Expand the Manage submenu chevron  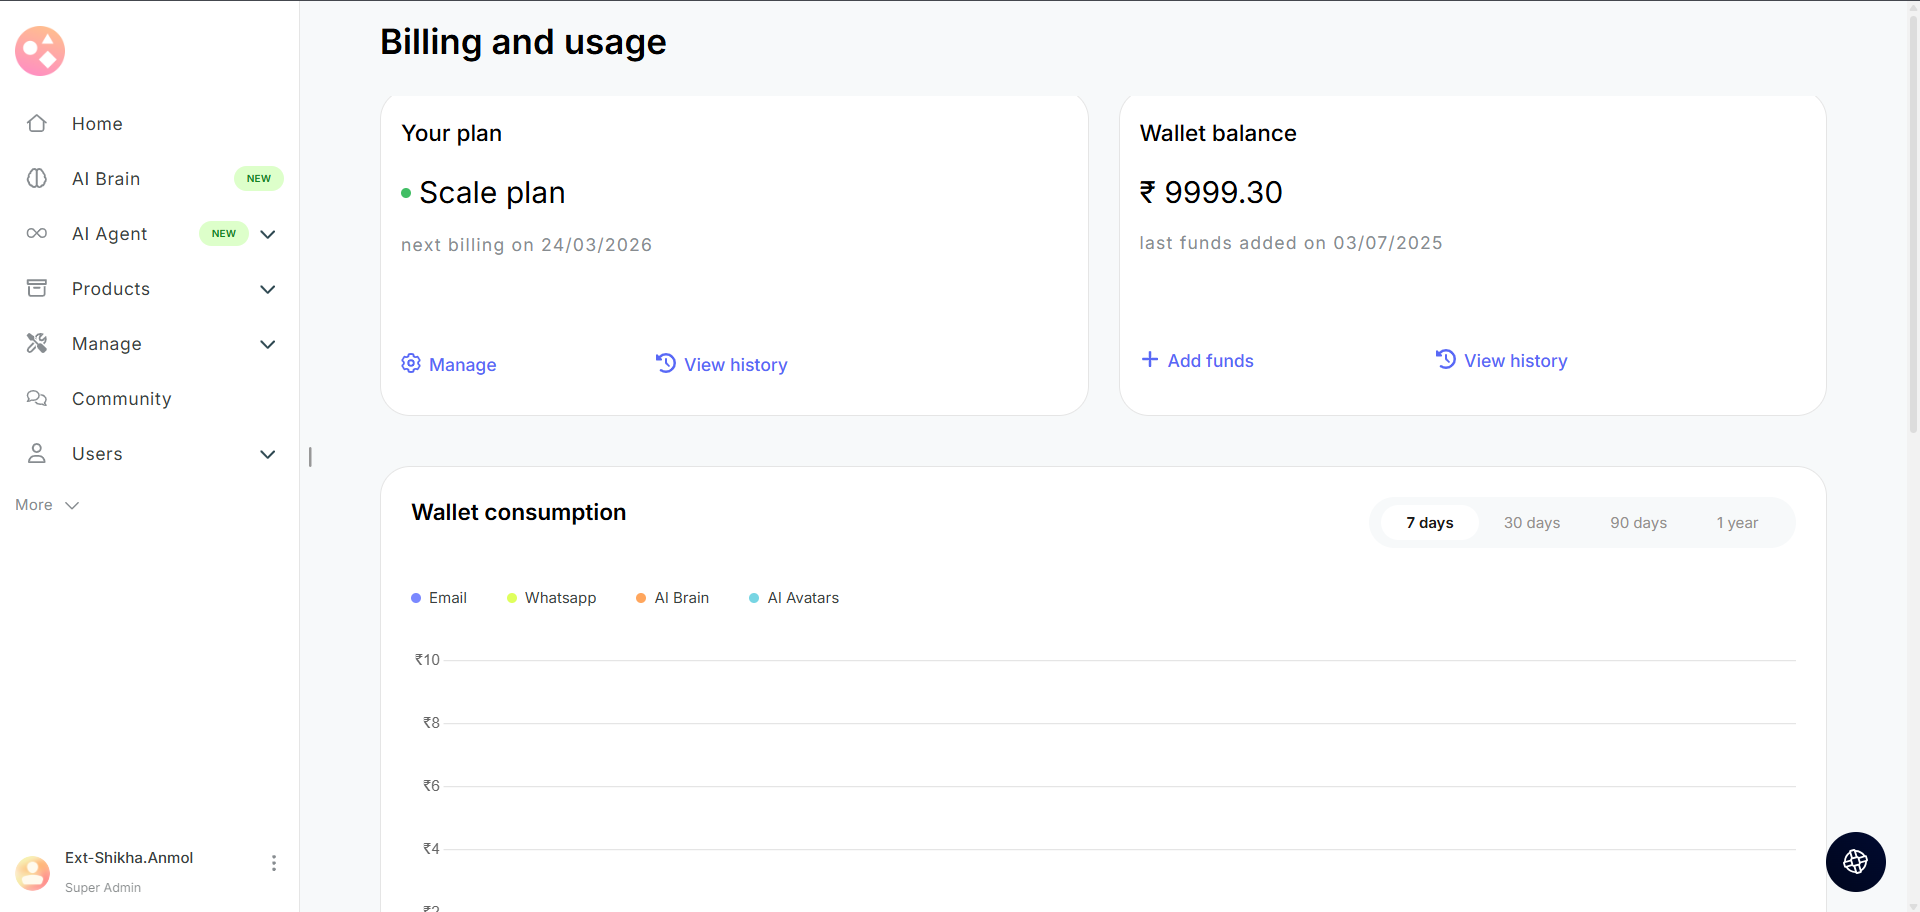coord(268,344)
